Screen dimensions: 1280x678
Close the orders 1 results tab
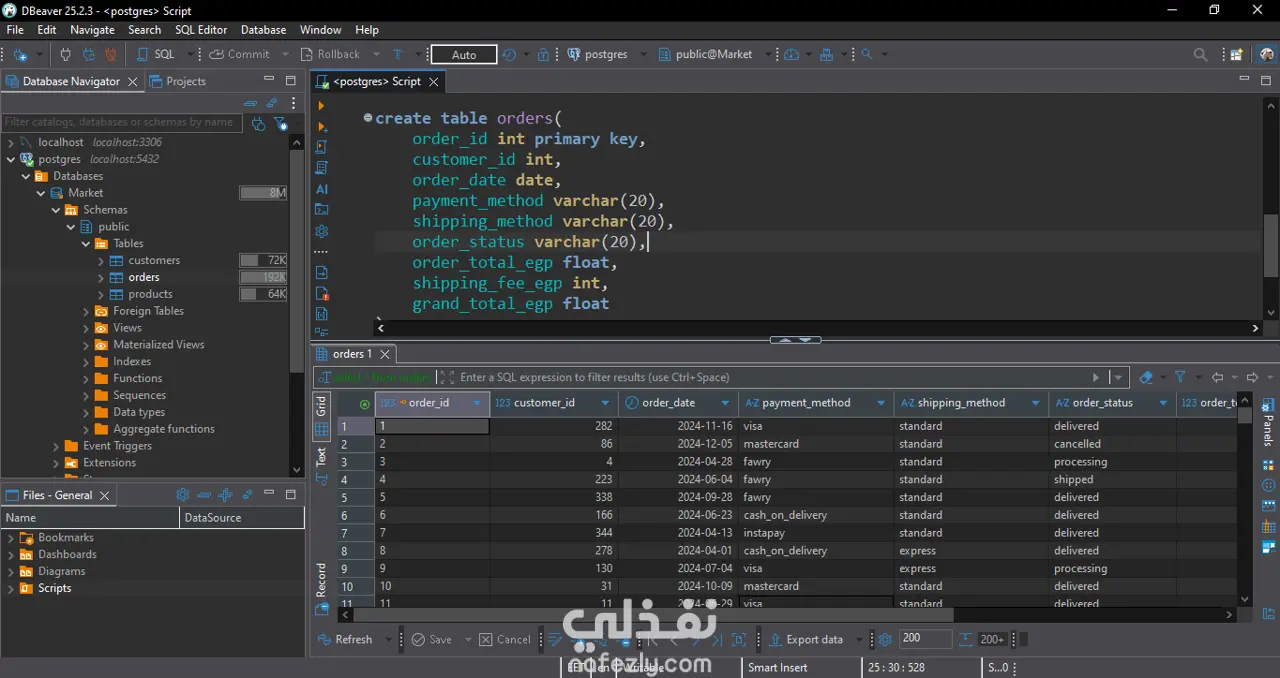pos(385,354)
